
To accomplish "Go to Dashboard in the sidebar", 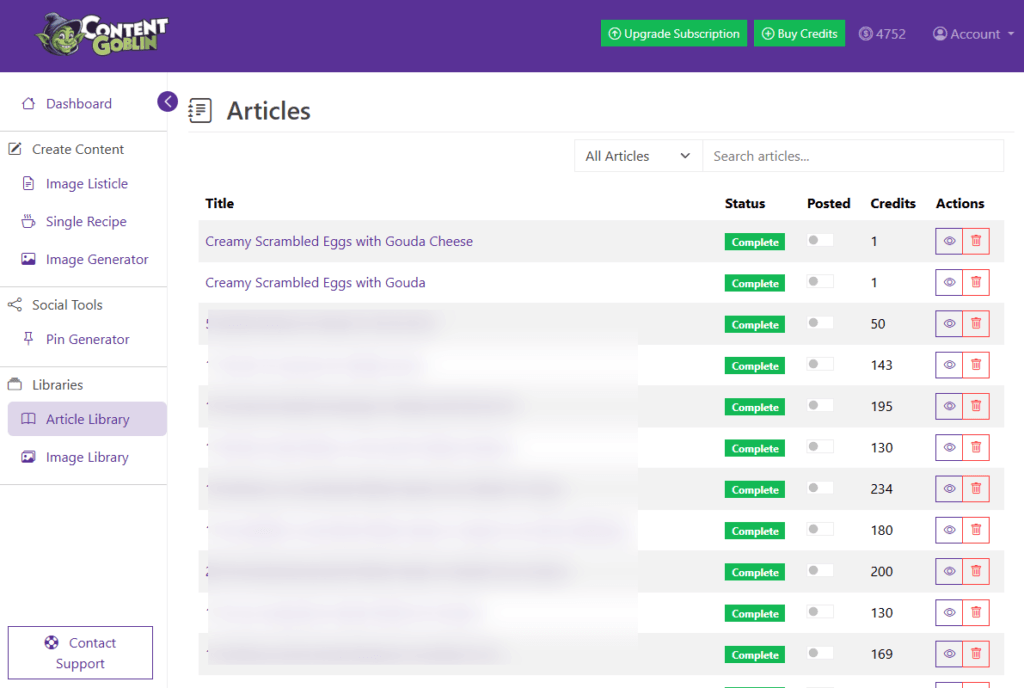I will [x=78, y=103].
